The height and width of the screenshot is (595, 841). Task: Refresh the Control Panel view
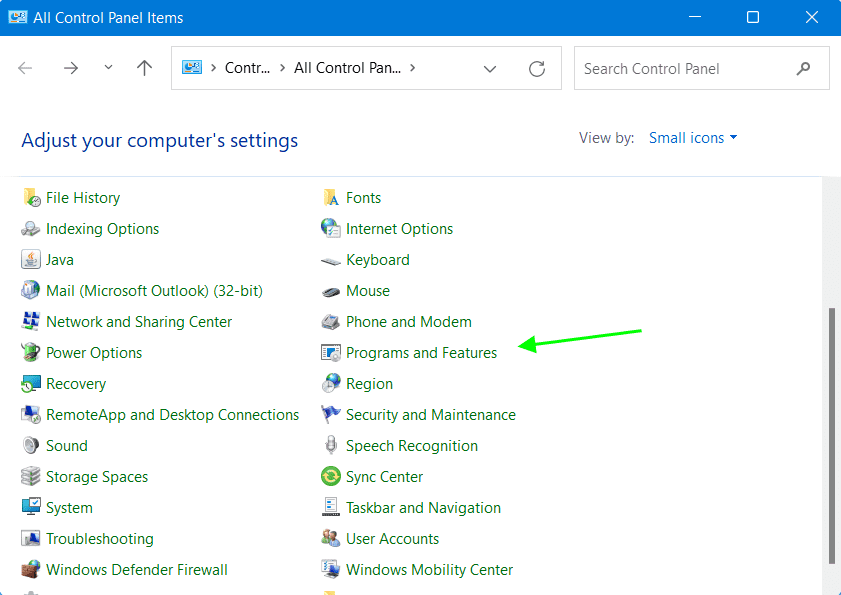[537, 69]
